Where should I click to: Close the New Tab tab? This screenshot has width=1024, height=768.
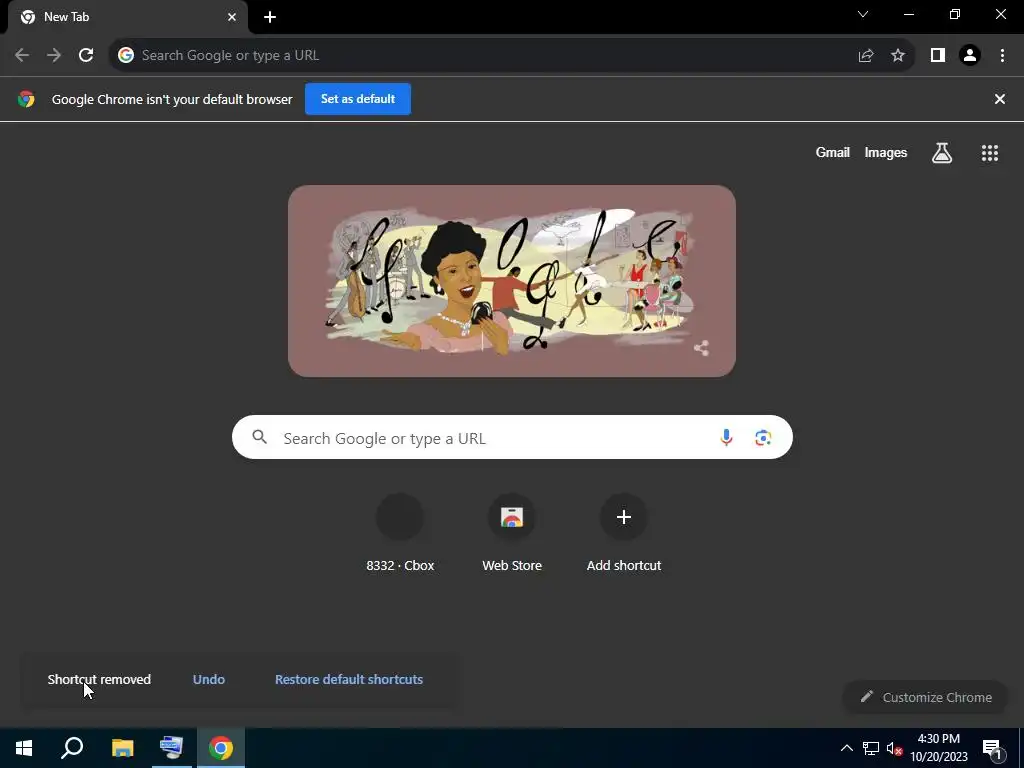click(x=232, y=17)
